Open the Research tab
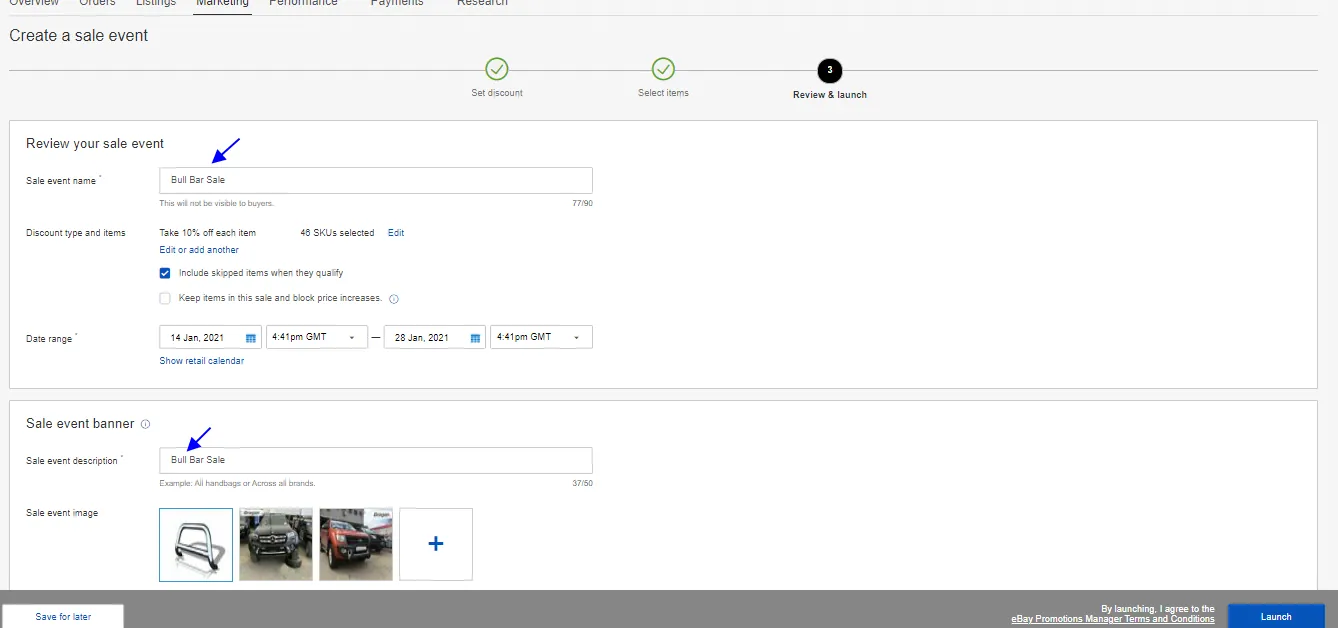Image resolution: width=1338 pixels, height=628 pixels. coord(482,3)
